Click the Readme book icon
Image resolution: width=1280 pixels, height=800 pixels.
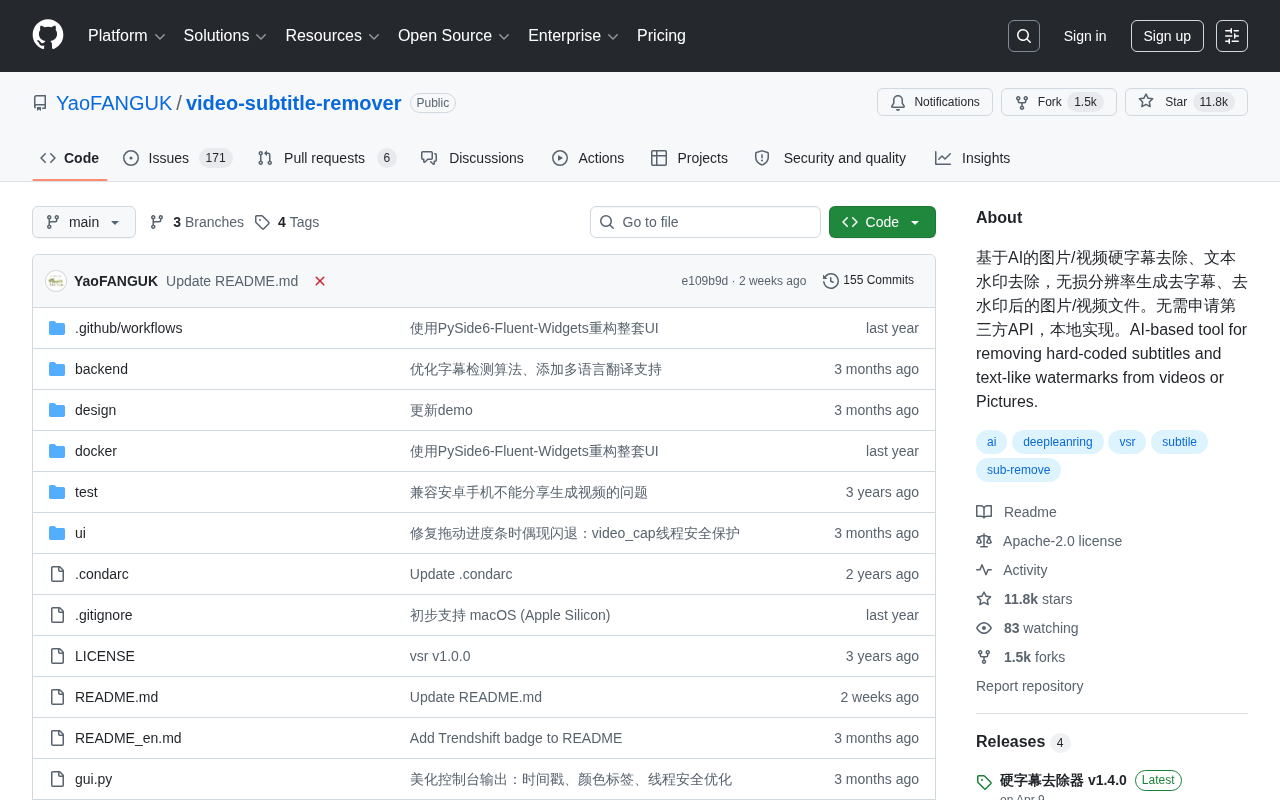point(984,512)
